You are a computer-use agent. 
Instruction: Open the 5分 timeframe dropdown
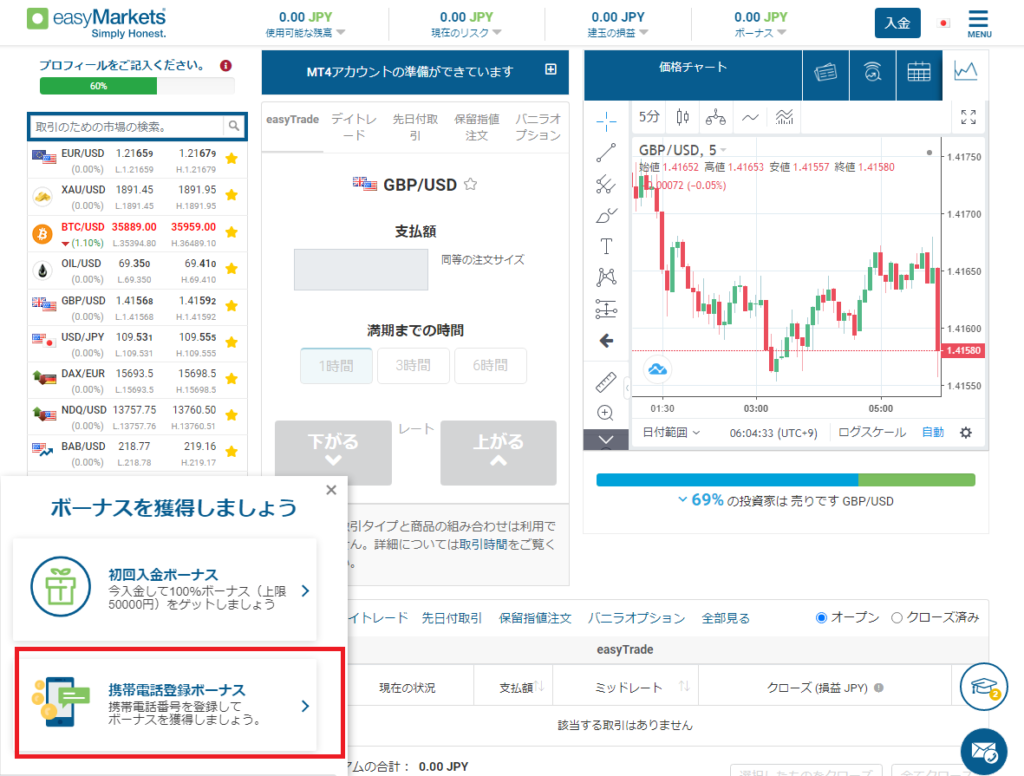649,117
